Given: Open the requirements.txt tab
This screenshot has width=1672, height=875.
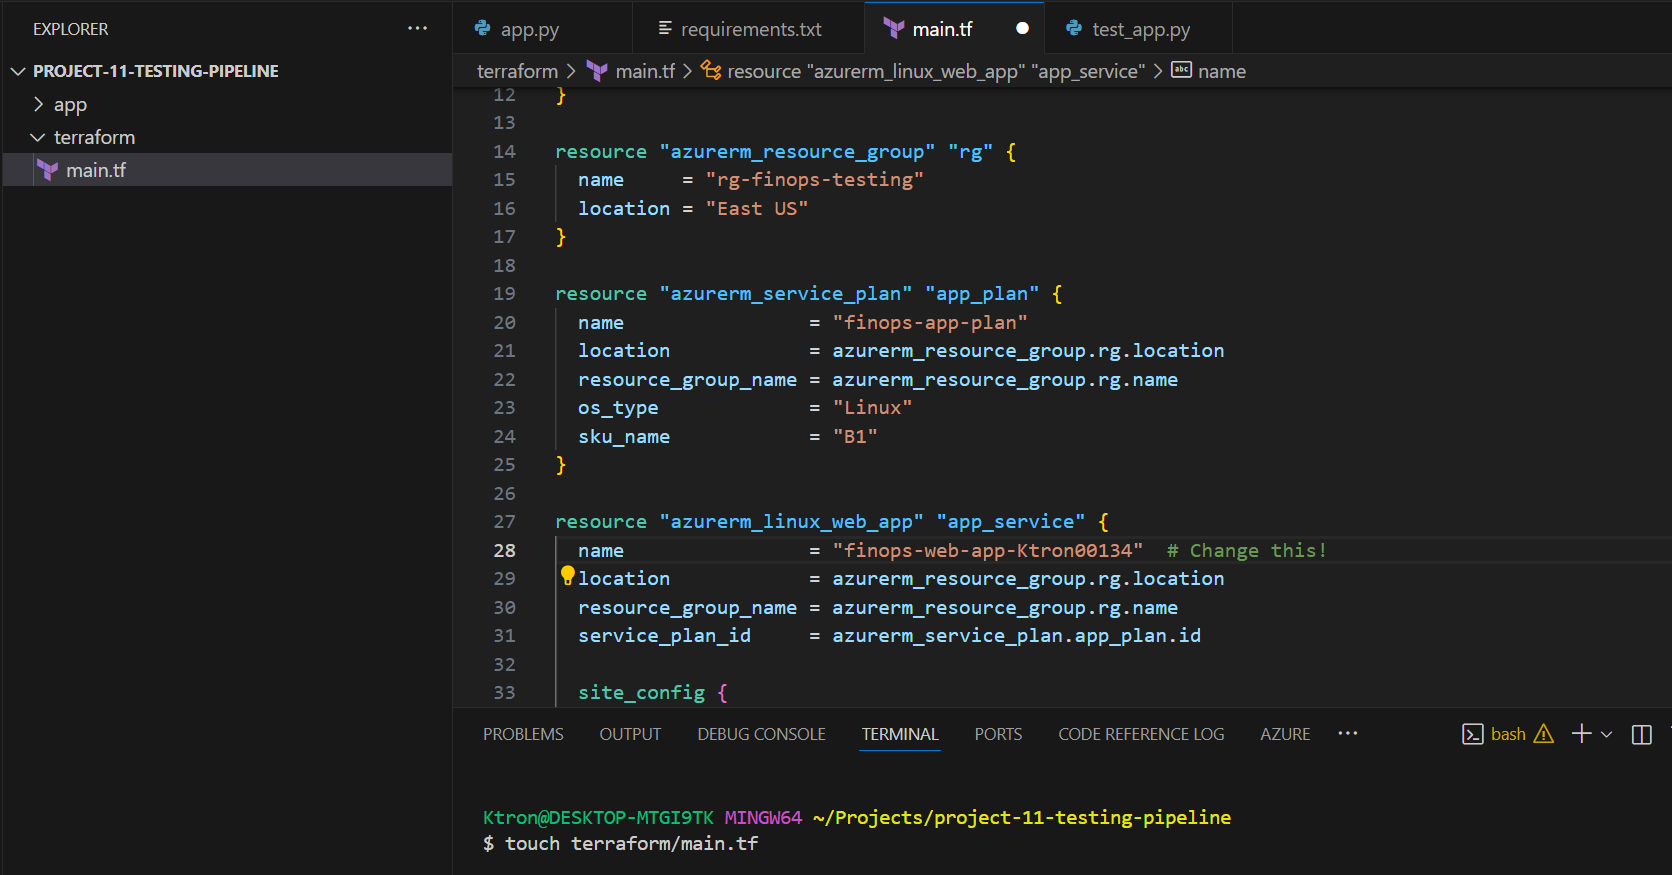Looking at the screenshot, I should pyautogui.click(x=750, y=30).
